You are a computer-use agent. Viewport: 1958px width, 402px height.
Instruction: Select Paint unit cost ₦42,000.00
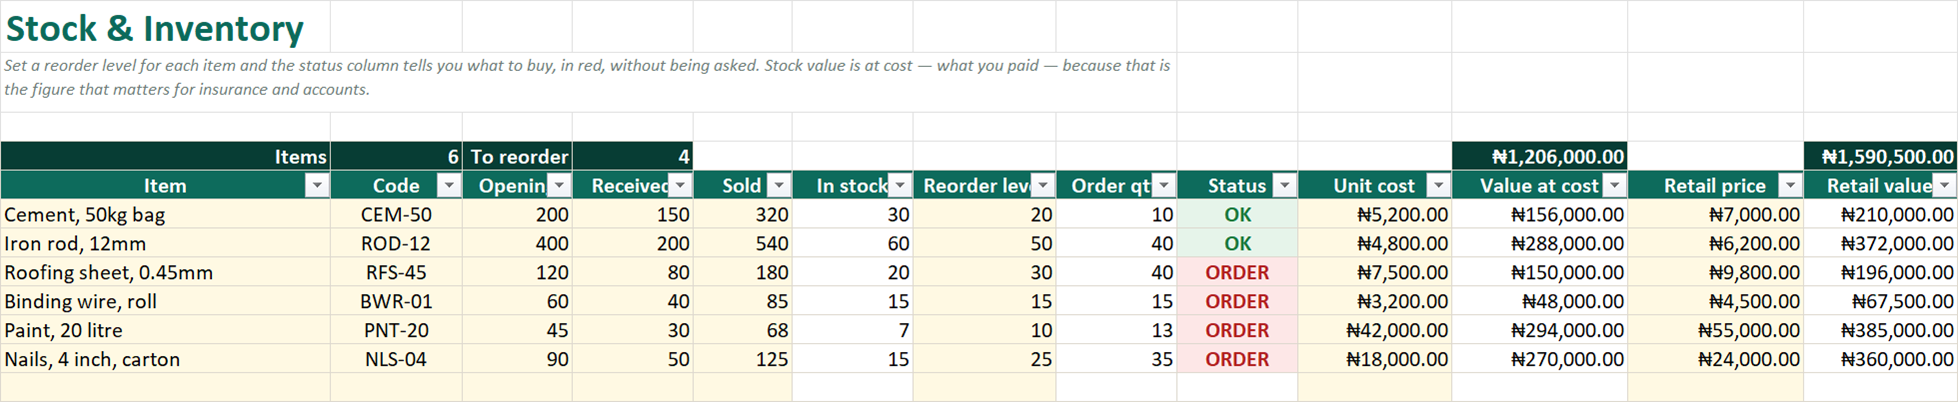tap(1375, 330)
